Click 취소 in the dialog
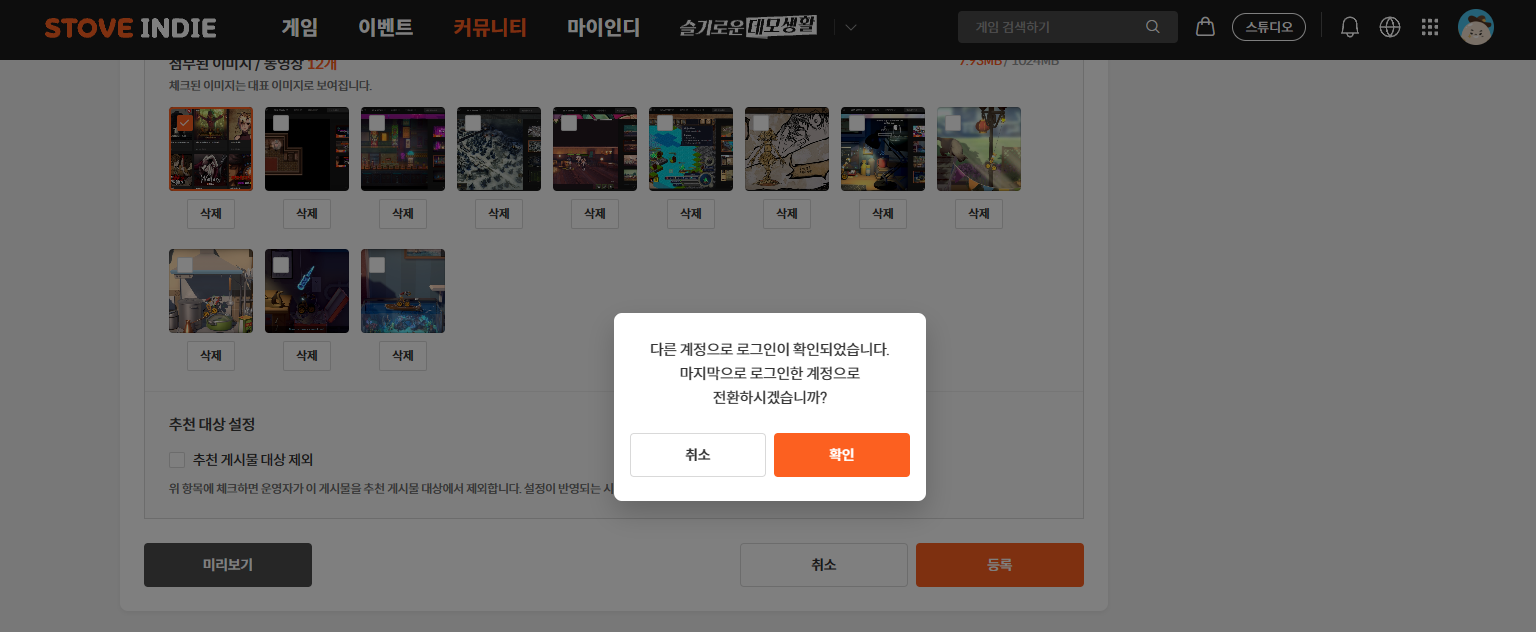 [697, 455]
